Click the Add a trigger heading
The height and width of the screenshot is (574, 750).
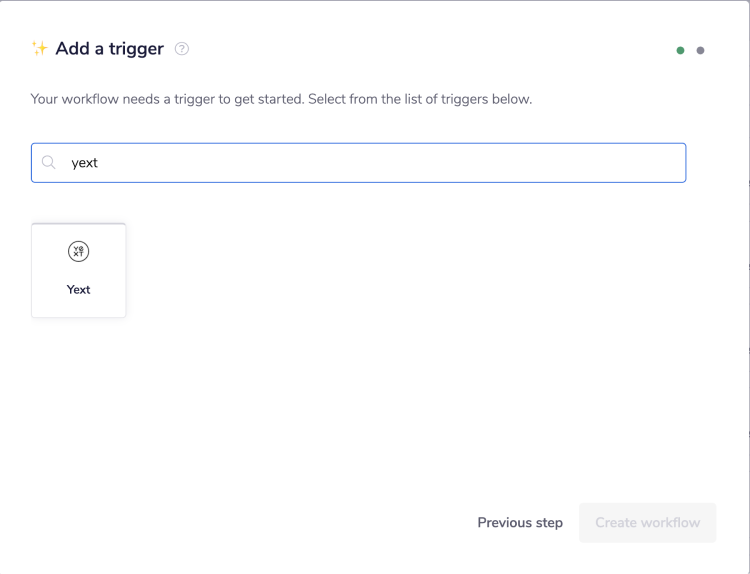pyautogui.click(x=110, y=49)
